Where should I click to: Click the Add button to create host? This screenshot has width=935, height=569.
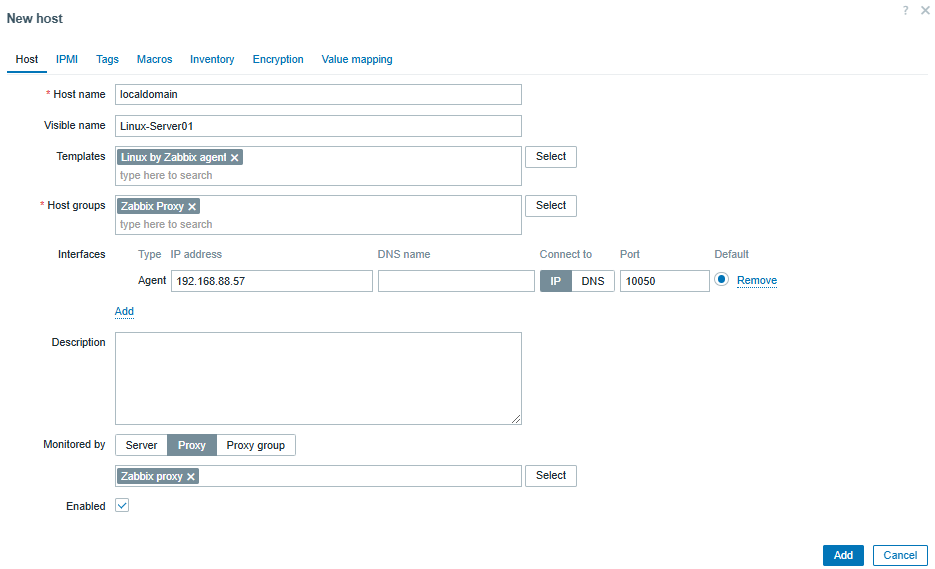pos(843,555)
